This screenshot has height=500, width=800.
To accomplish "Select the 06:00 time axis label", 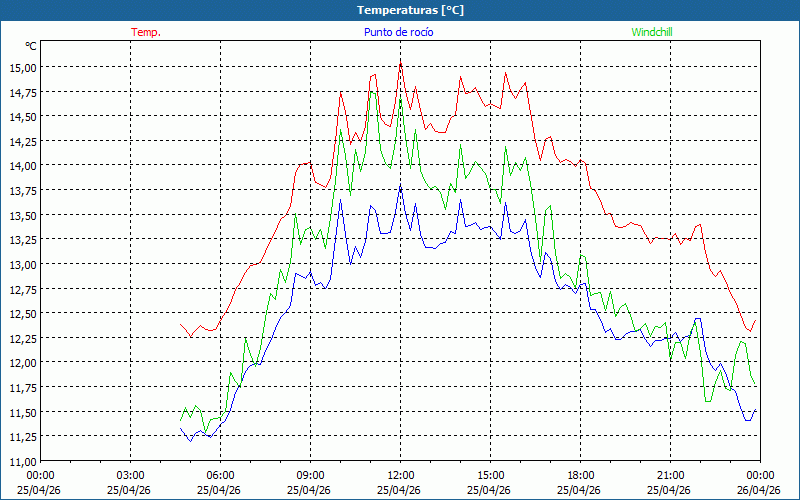I will pos(220,475).
